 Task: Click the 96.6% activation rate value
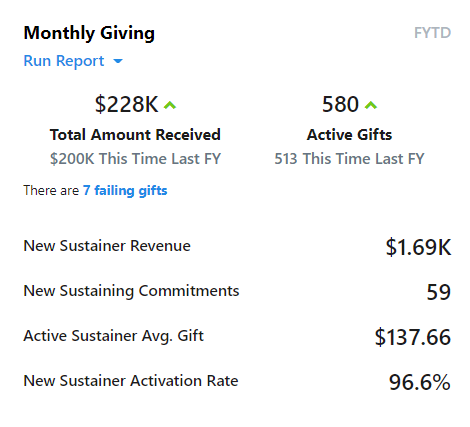tap(420, 382)
